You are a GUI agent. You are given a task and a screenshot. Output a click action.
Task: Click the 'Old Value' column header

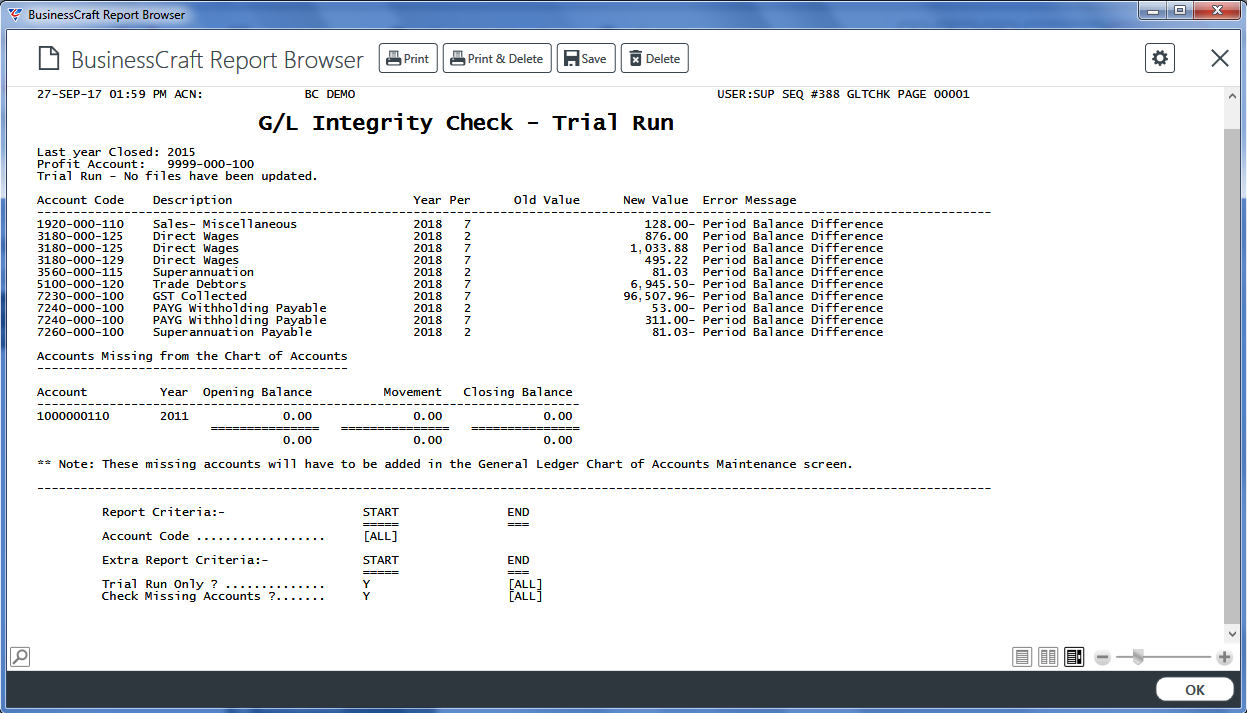[547, 200]
